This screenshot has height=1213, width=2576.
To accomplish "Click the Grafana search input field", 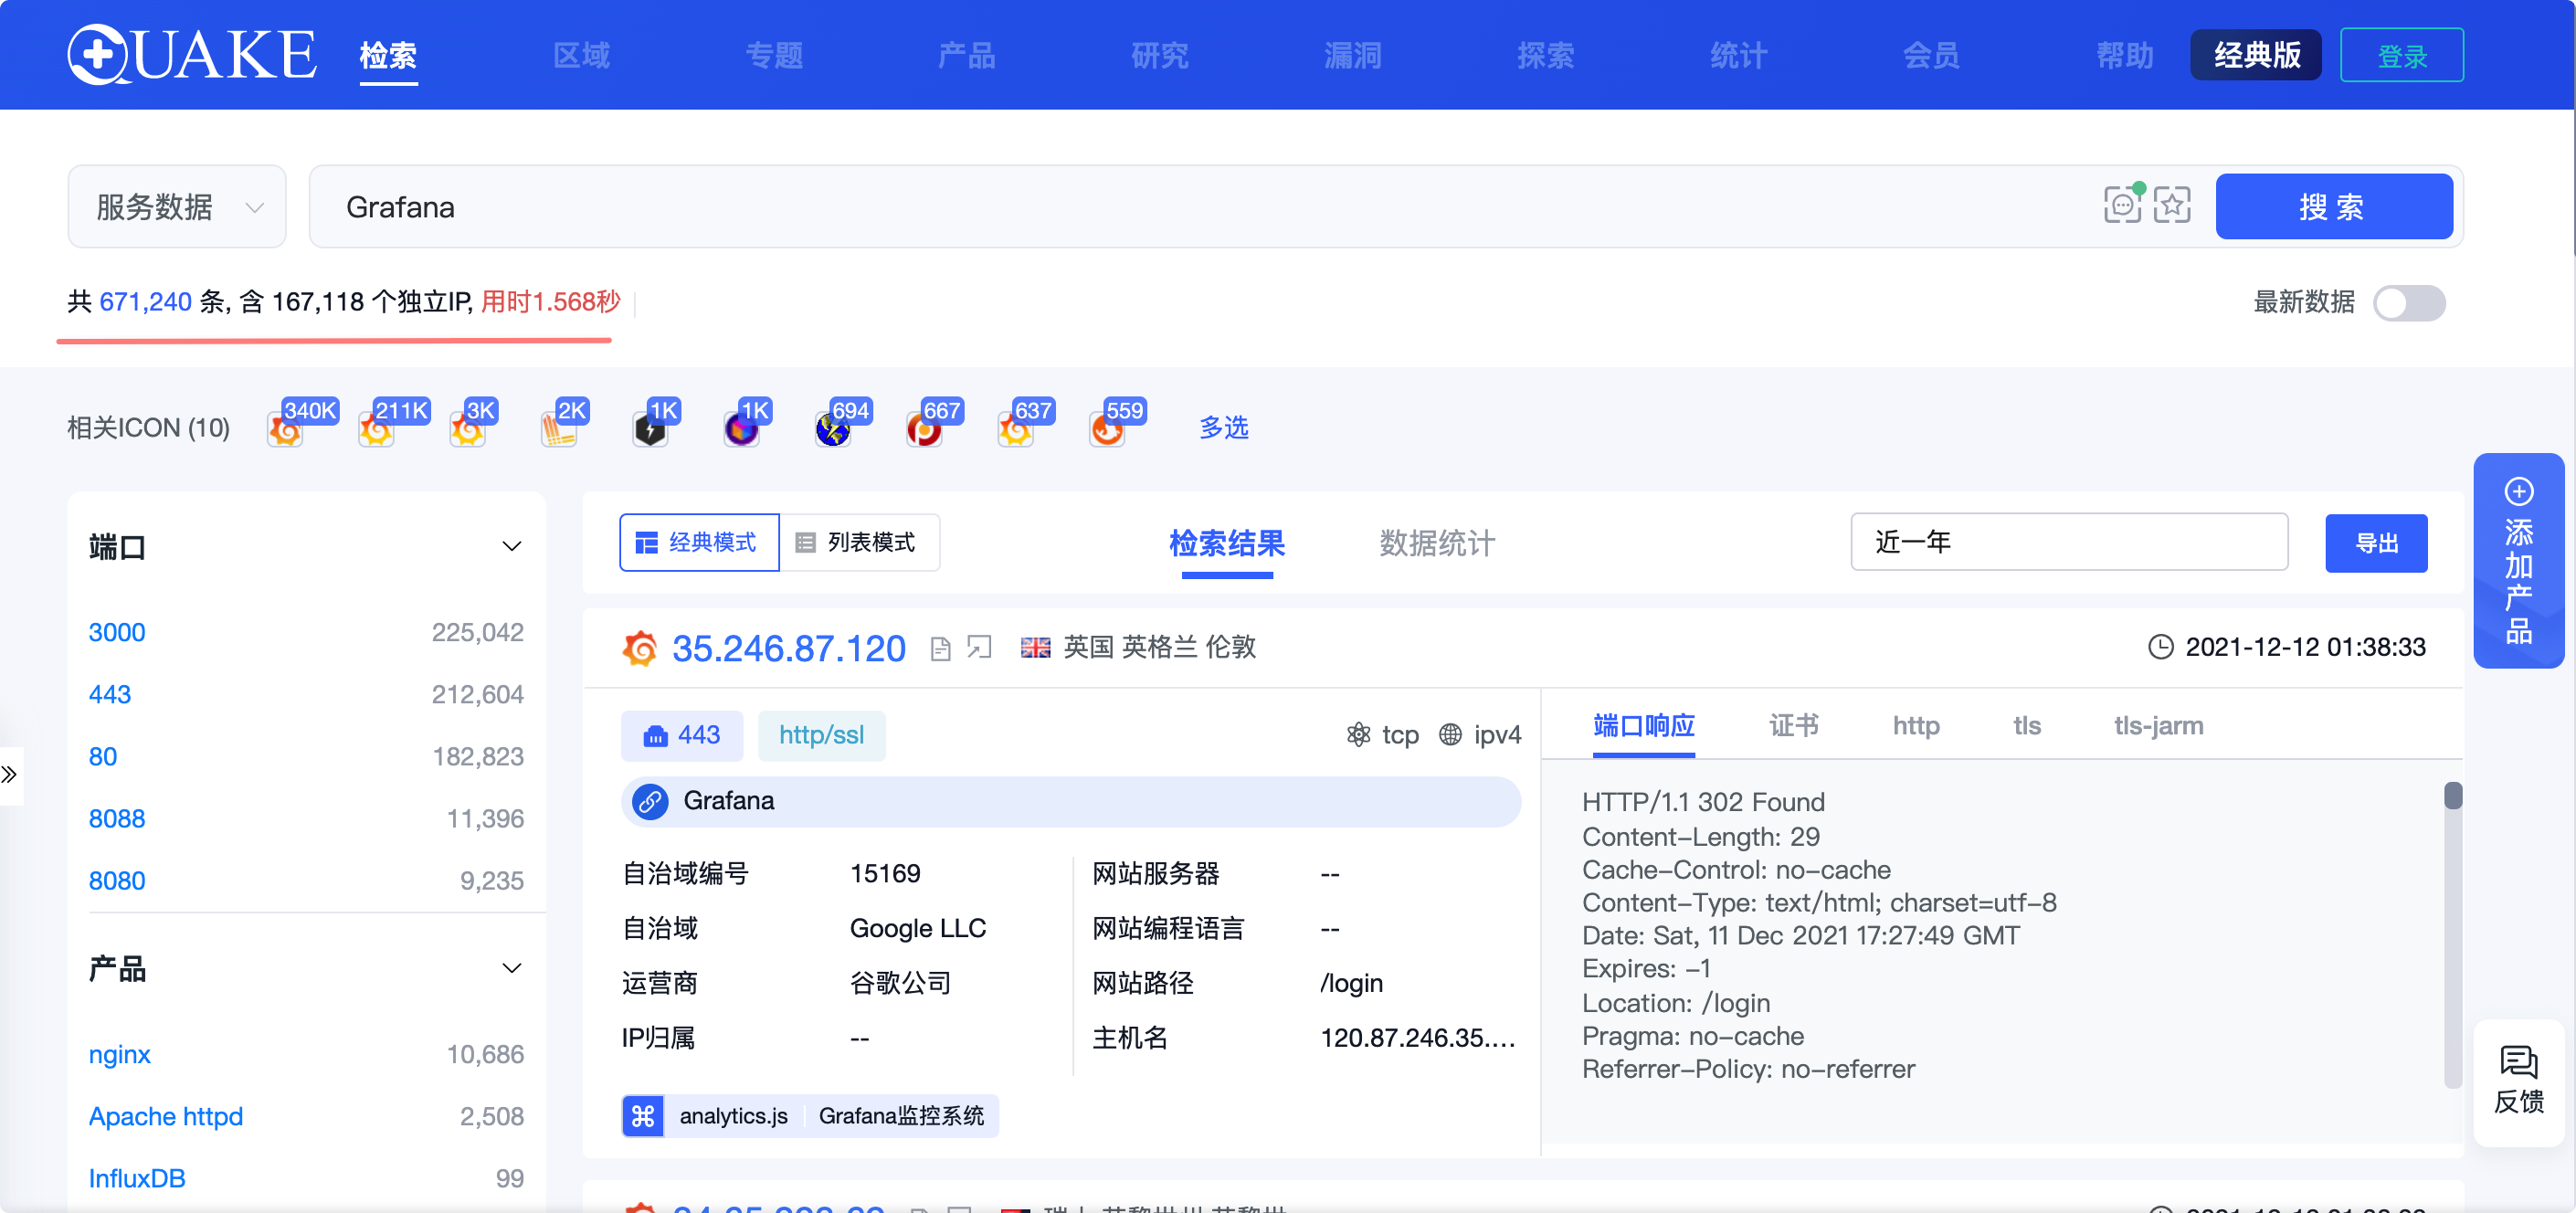I will [1200, 207].
